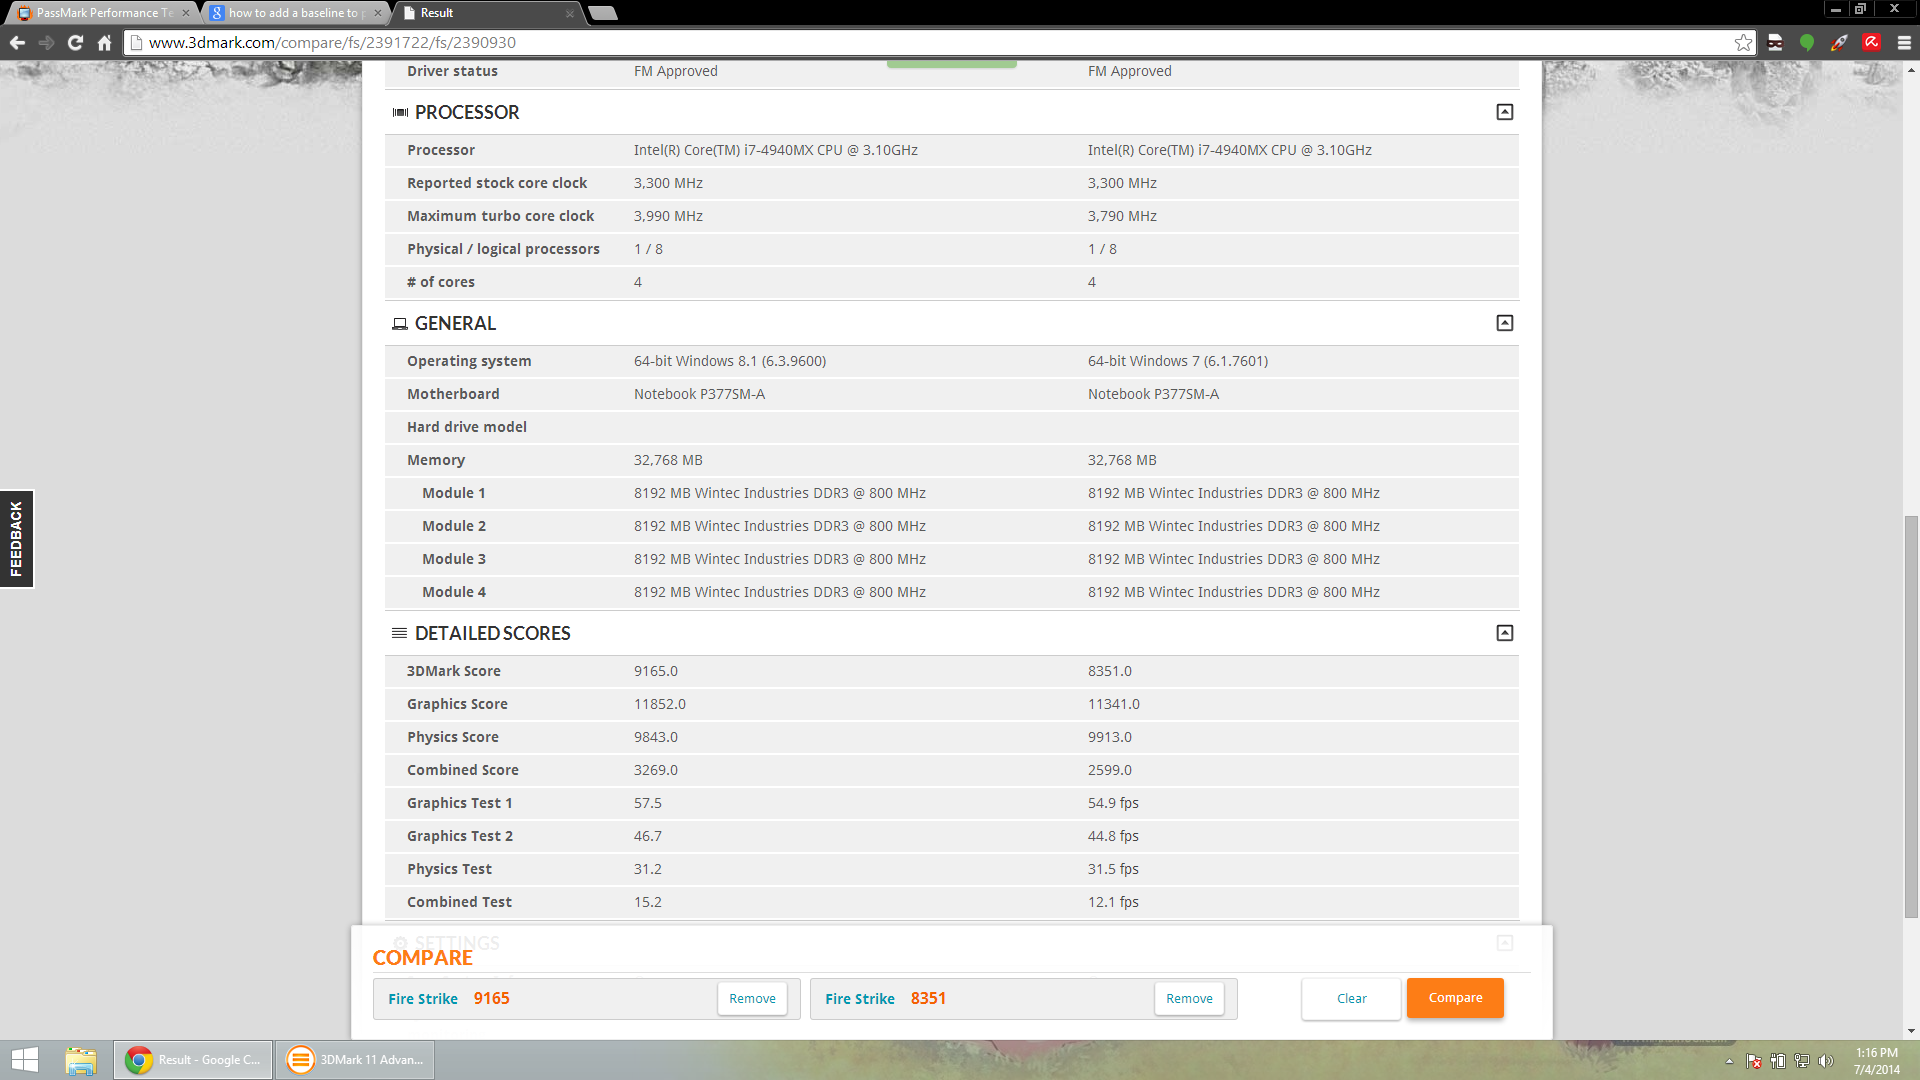This screenshot has width=1920, height=1080.
Task: Close the PassMark Performance tab
Action: [186, 13]
